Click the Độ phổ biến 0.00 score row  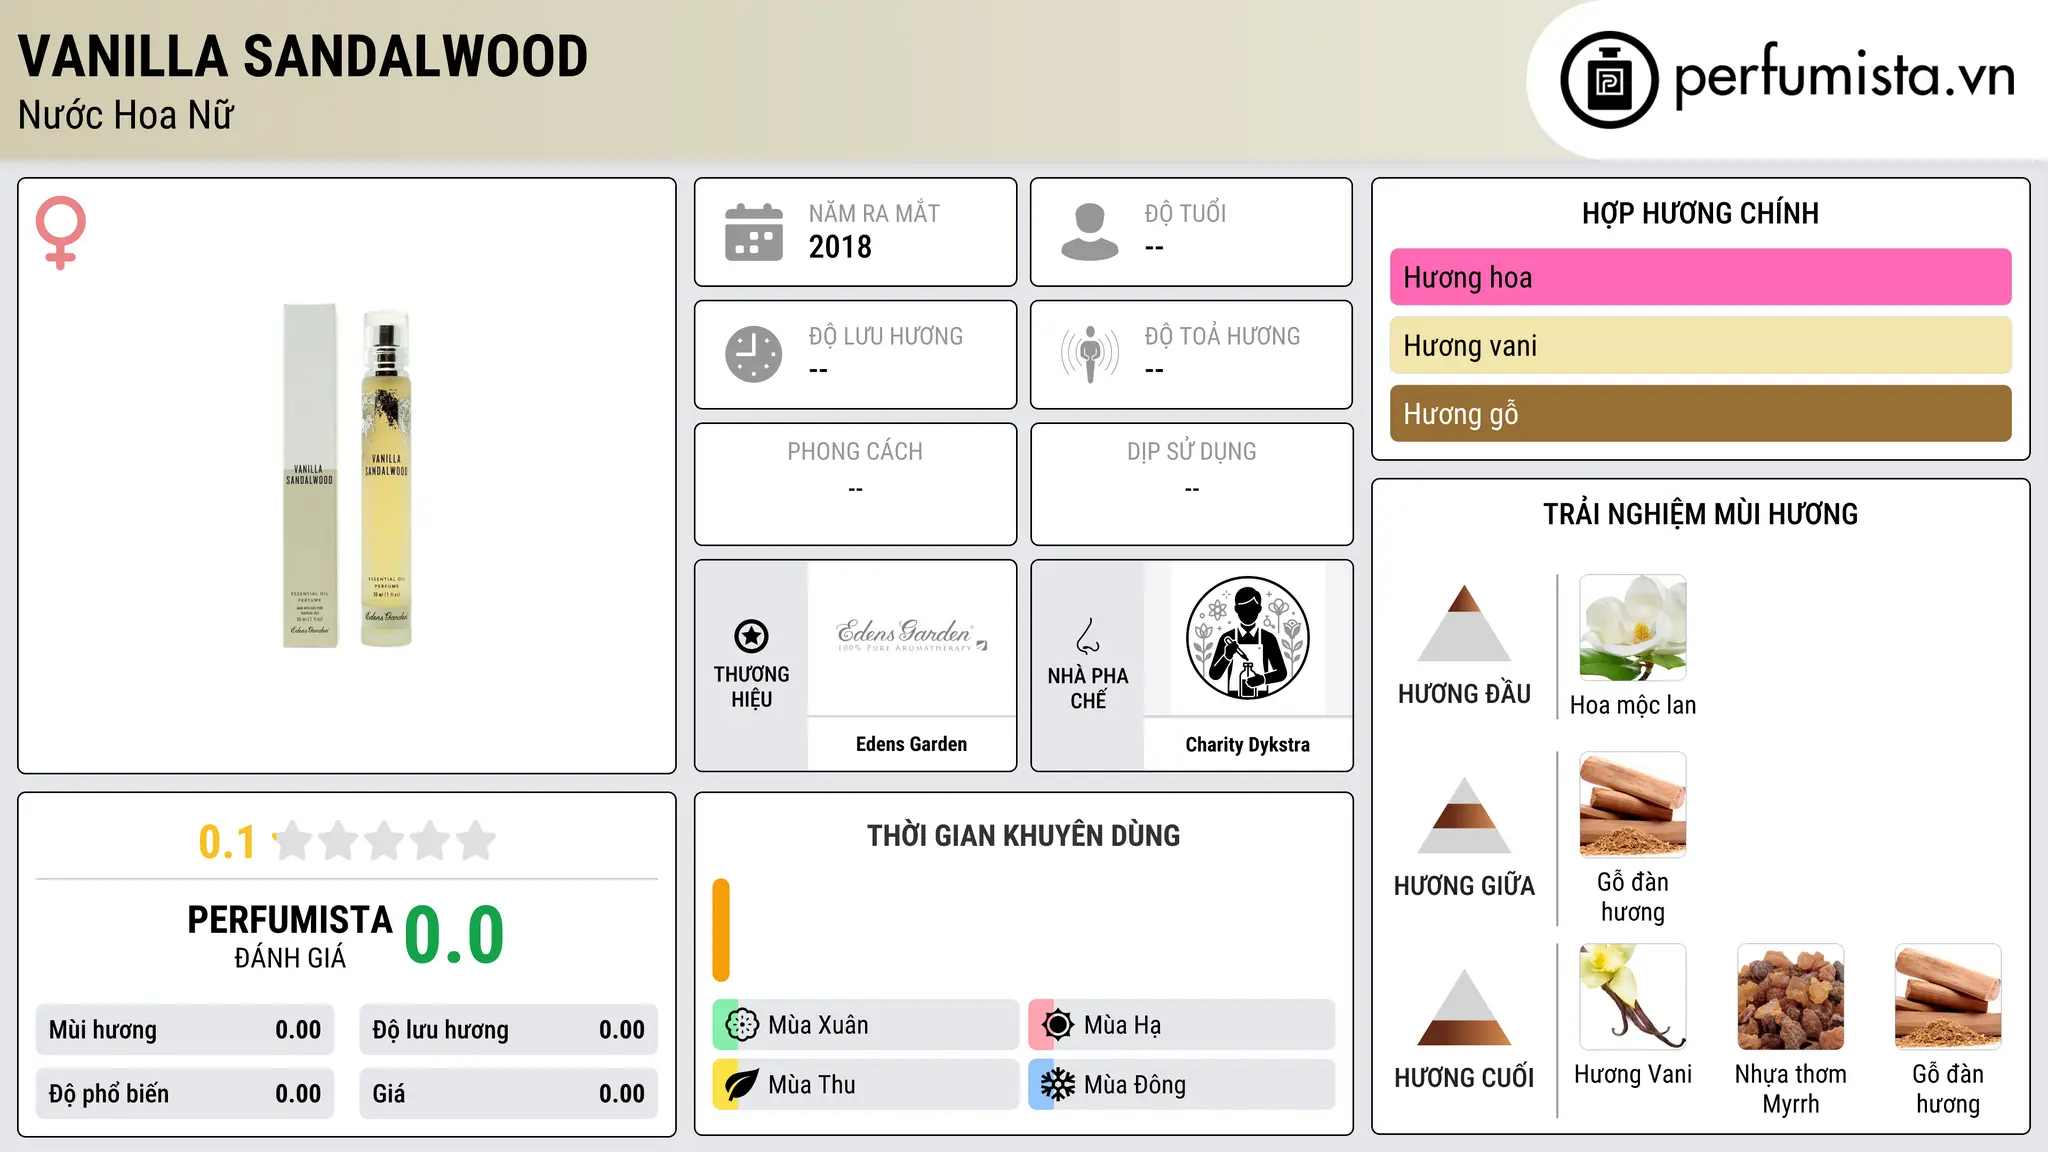[x=185, y=1094]
